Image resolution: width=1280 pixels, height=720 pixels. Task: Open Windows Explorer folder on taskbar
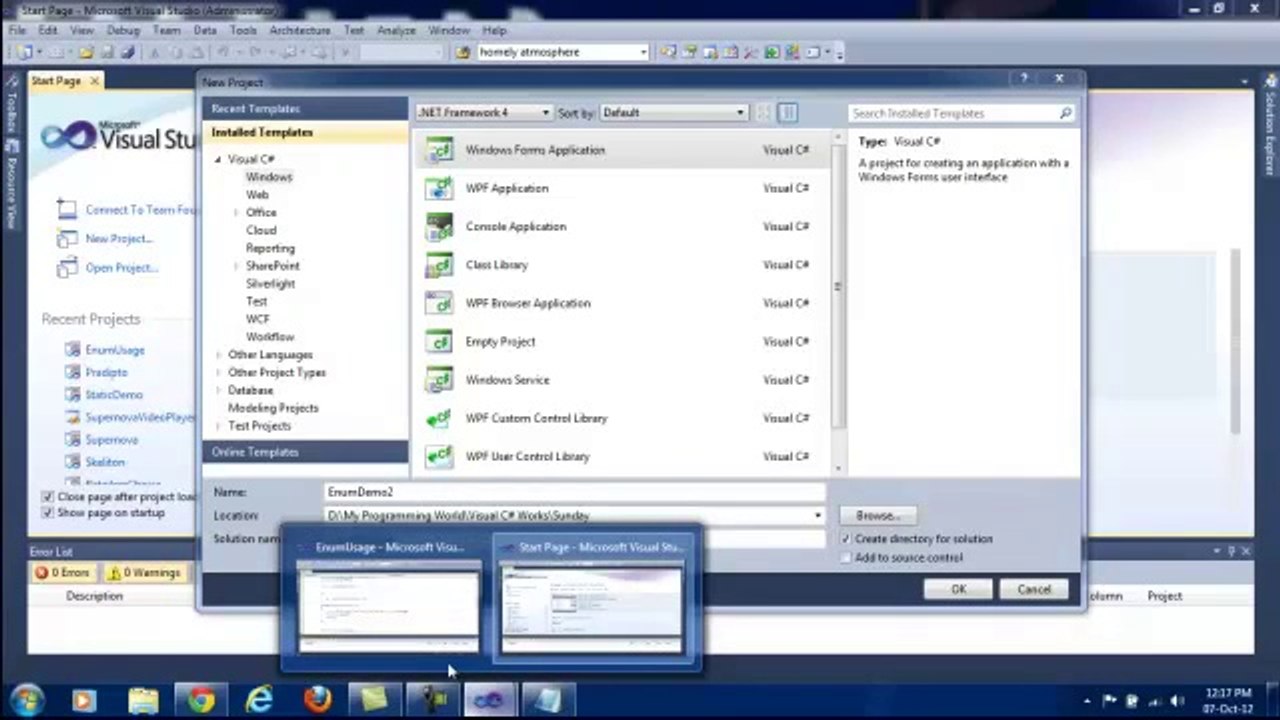click(143, 700)
